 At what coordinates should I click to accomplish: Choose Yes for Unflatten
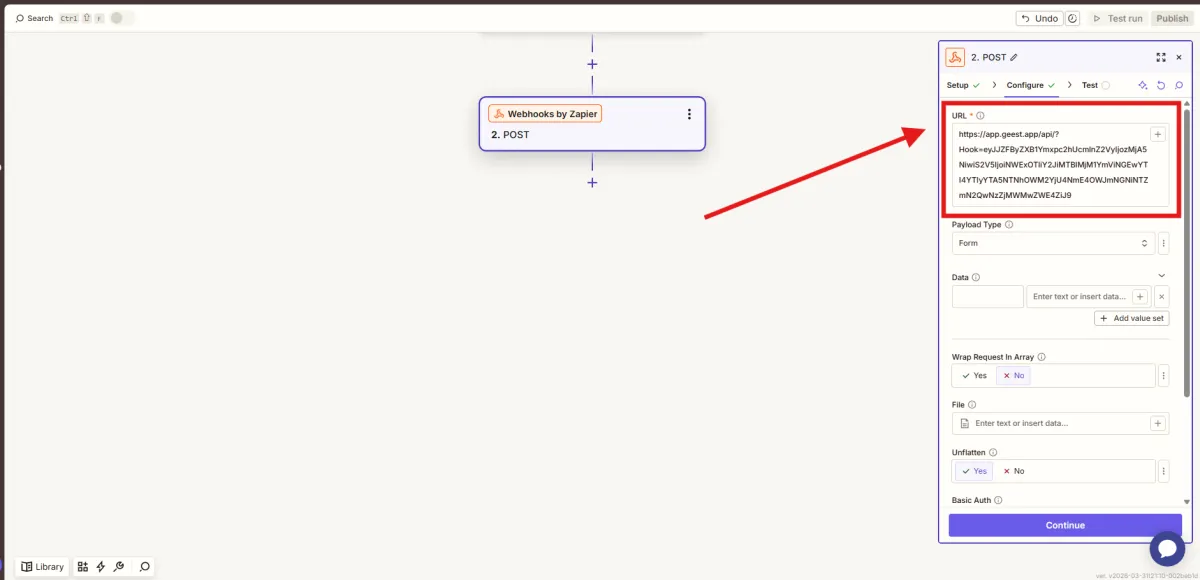[x=974, y=471]
